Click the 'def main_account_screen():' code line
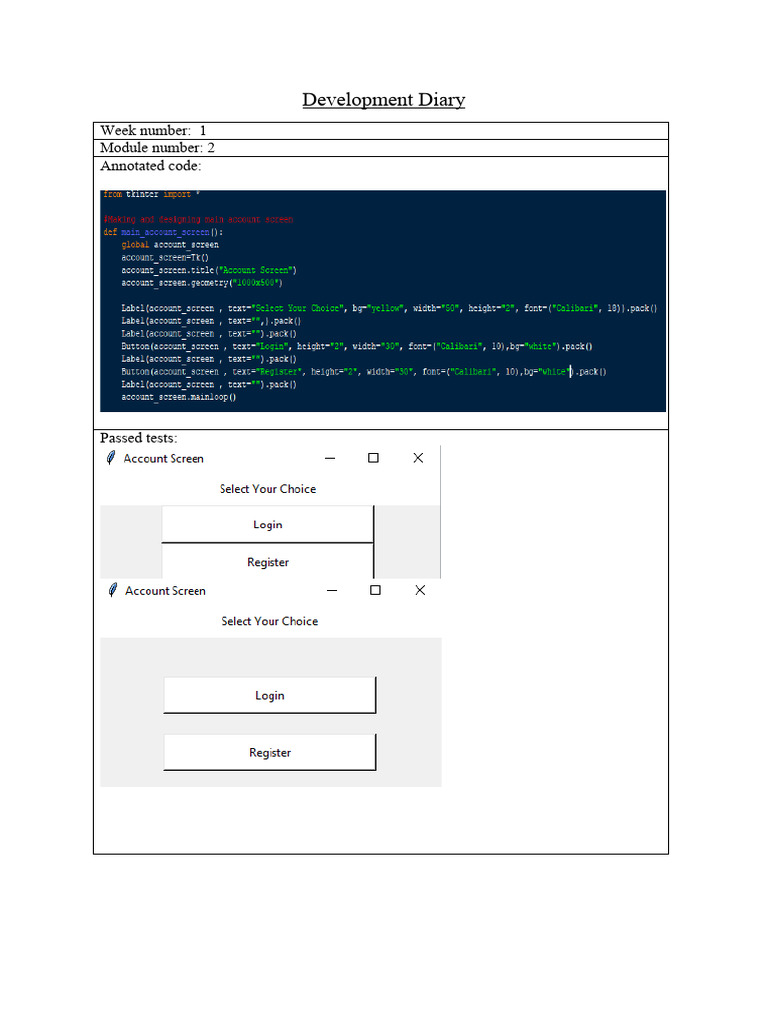768x1024 pixels. pyautogui.click(x=163, y=232)
